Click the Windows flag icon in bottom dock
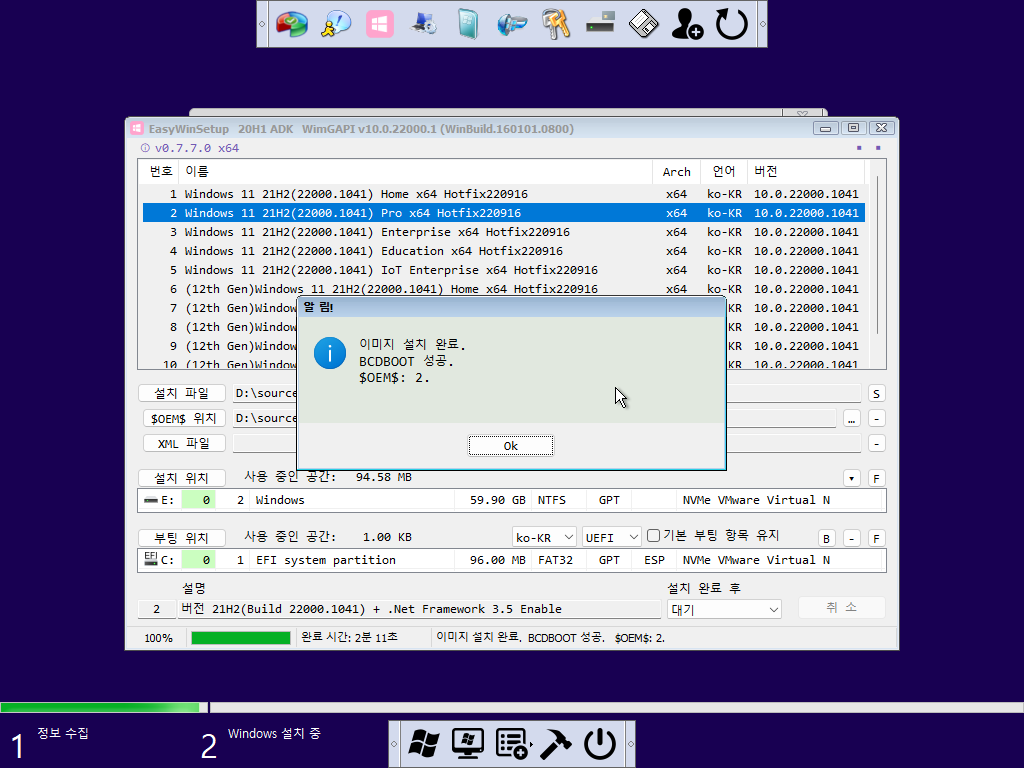This screenshot has height=768, width=1024. (x=424, y=744)
